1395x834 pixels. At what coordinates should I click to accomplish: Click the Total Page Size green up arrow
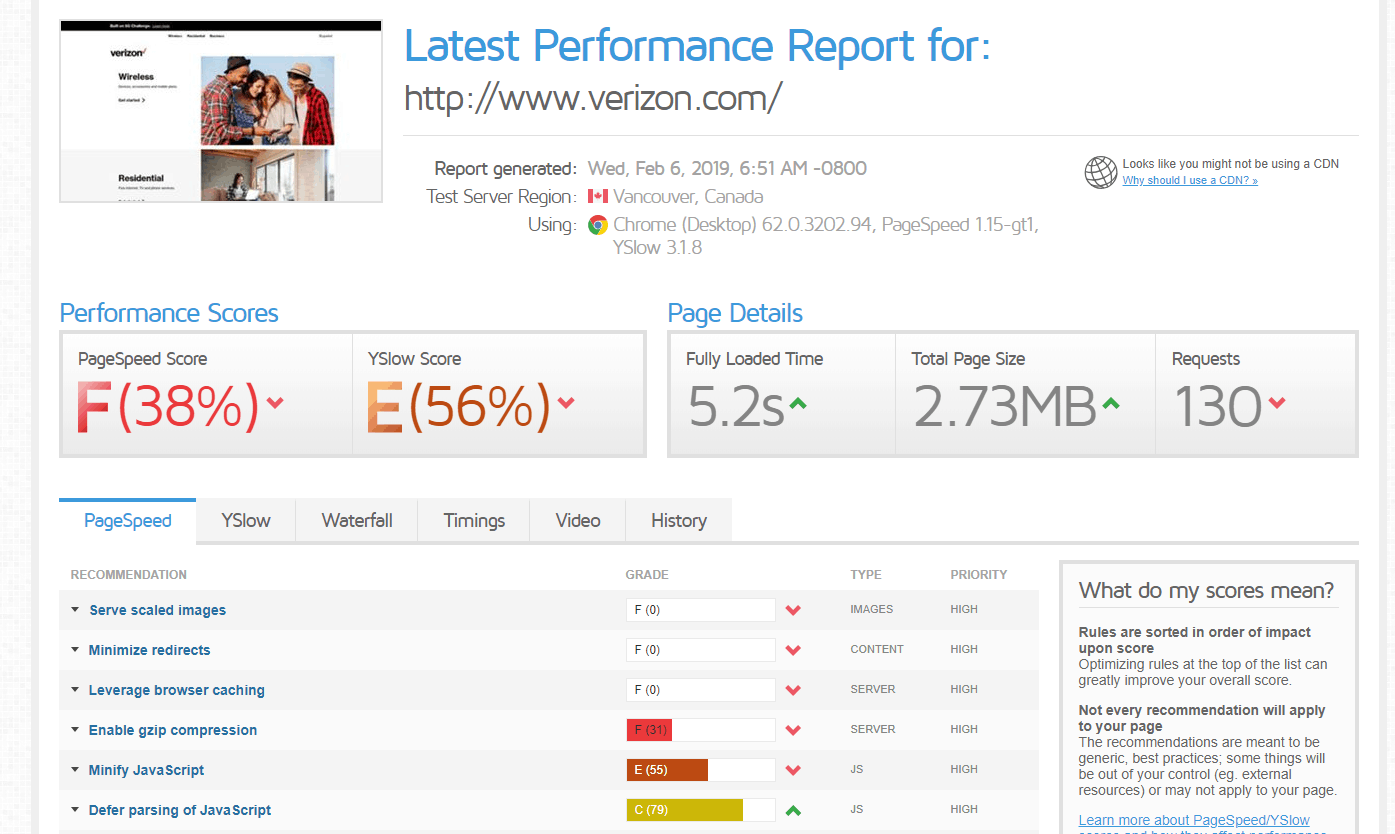pyautogui.click(x=1111, y=404)
